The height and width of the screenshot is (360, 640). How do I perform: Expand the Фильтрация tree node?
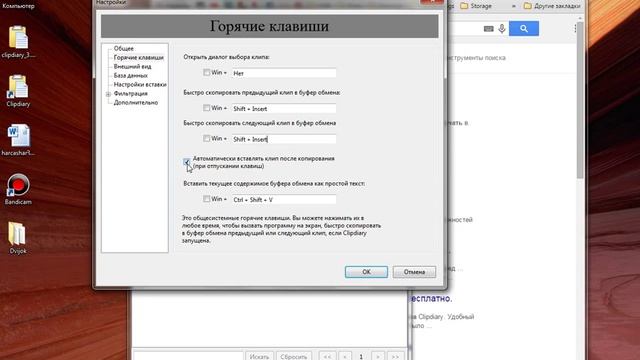click(108, 94)
